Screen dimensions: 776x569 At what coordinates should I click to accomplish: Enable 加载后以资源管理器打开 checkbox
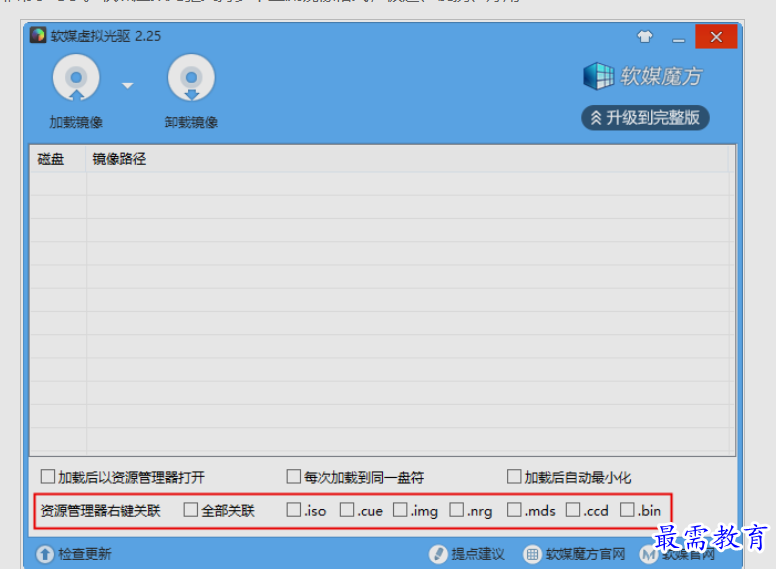(48, 477)
